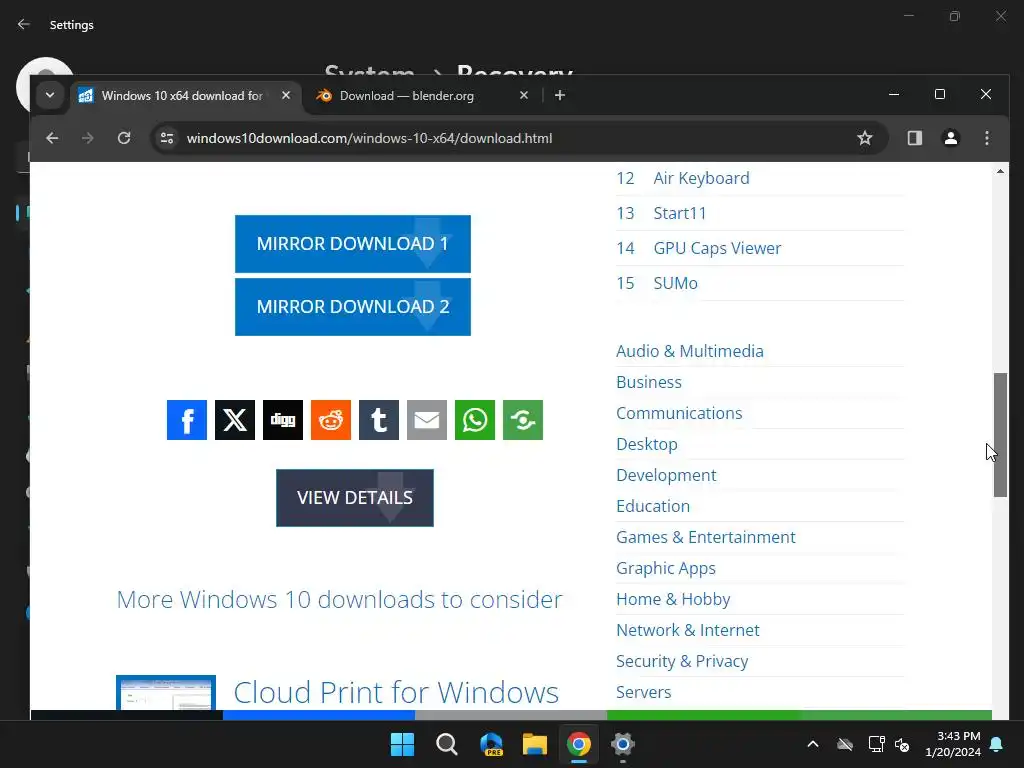Image resolution: width=1024 pixels, height=768 pixels.
Task: Go forward in Chrome browser
Action: tap(88, 138)
